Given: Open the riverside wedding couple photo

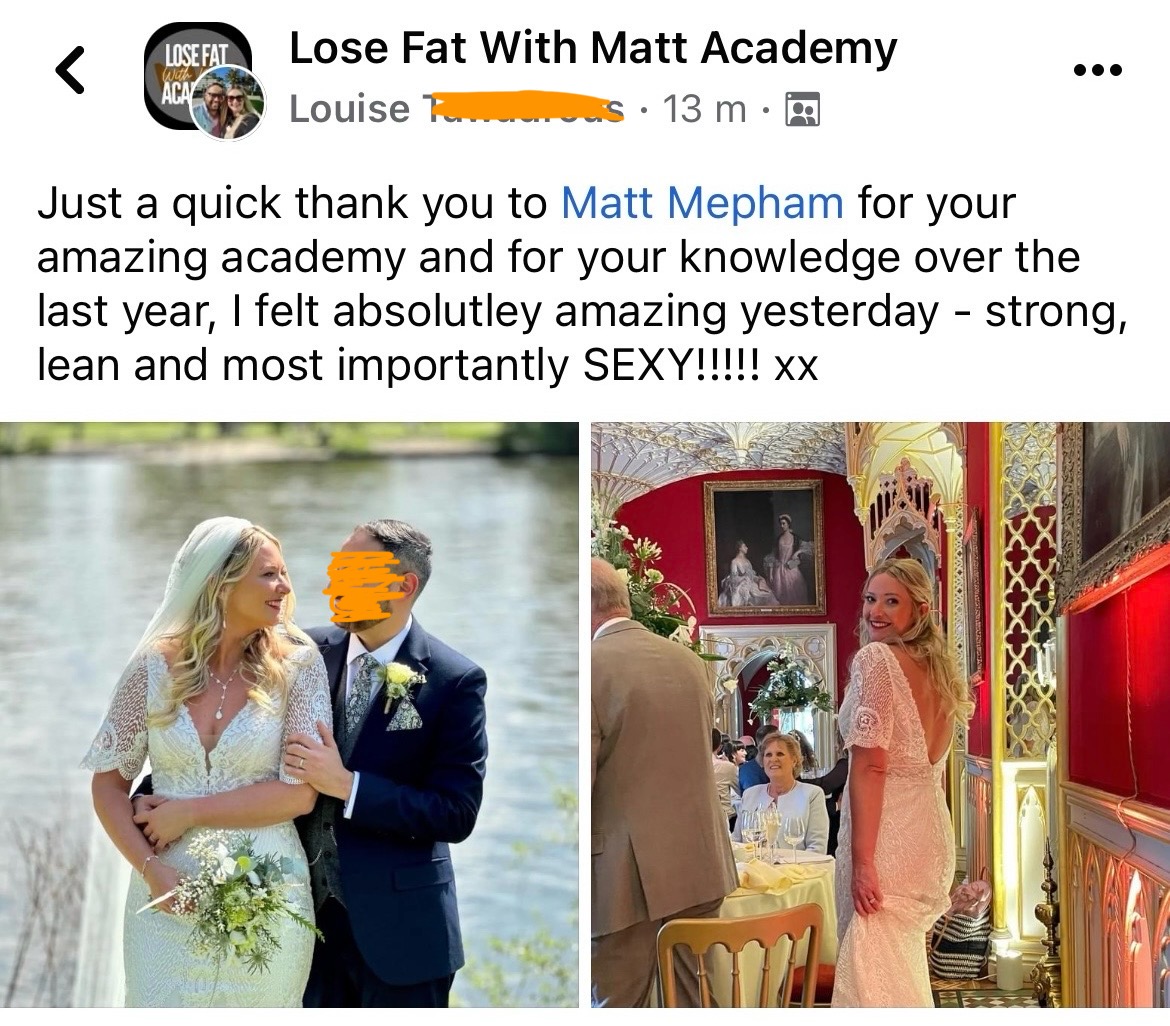Looking at the screenshot, I should click(289, 714).
